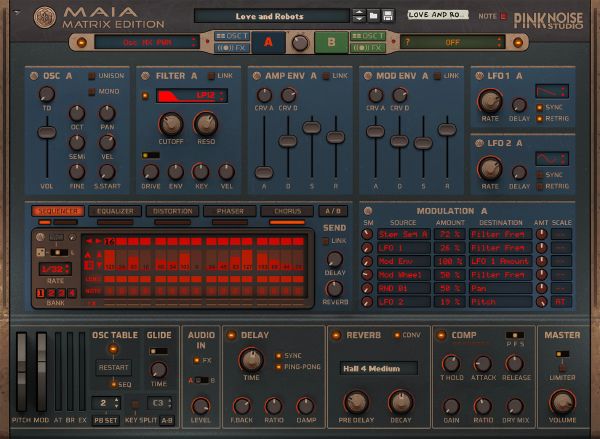The image size is (600, 439).
Task: Switch to the DISTORTION tab
Action: (172, 211)
